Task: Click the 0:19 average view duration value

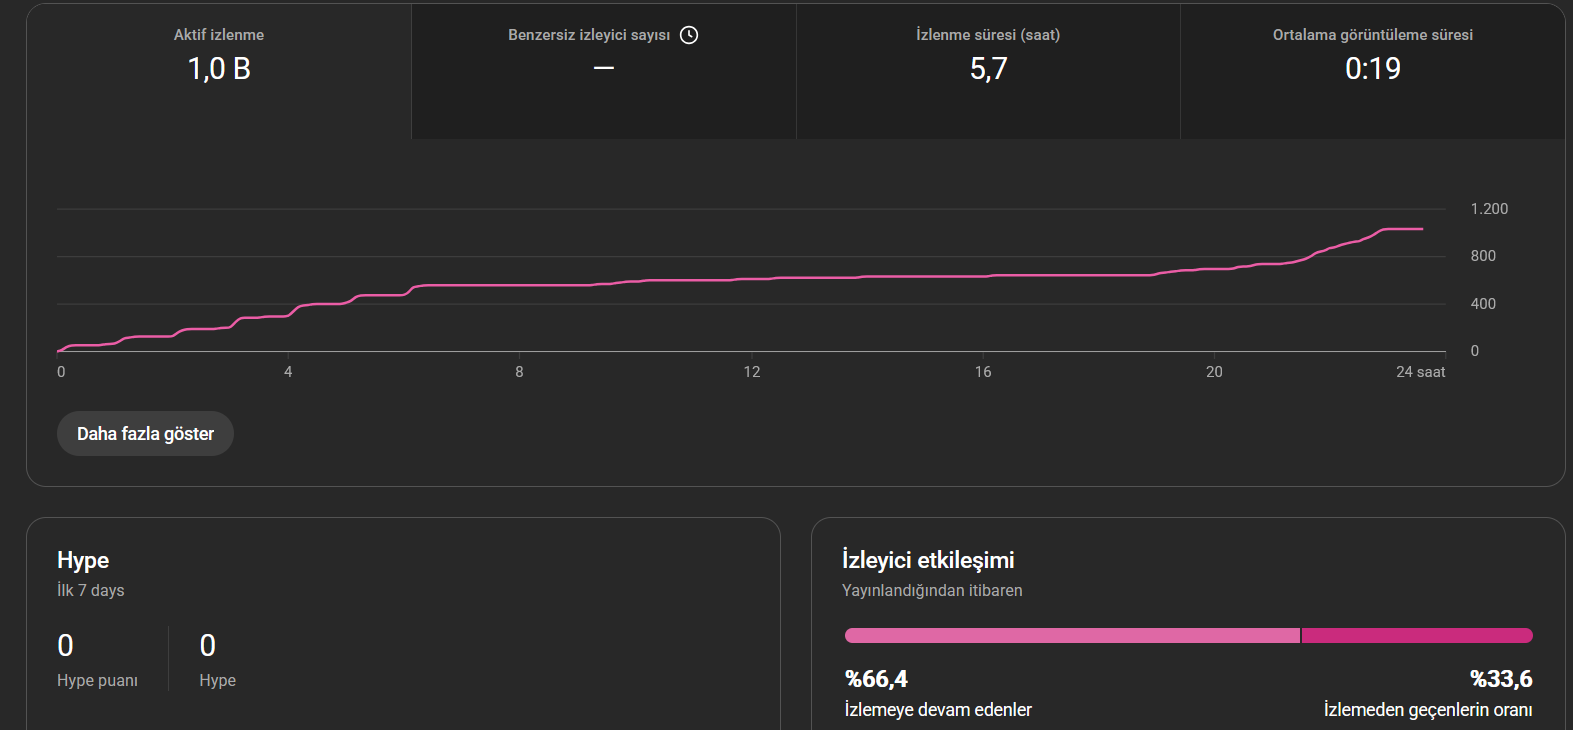Action: 1373,69
